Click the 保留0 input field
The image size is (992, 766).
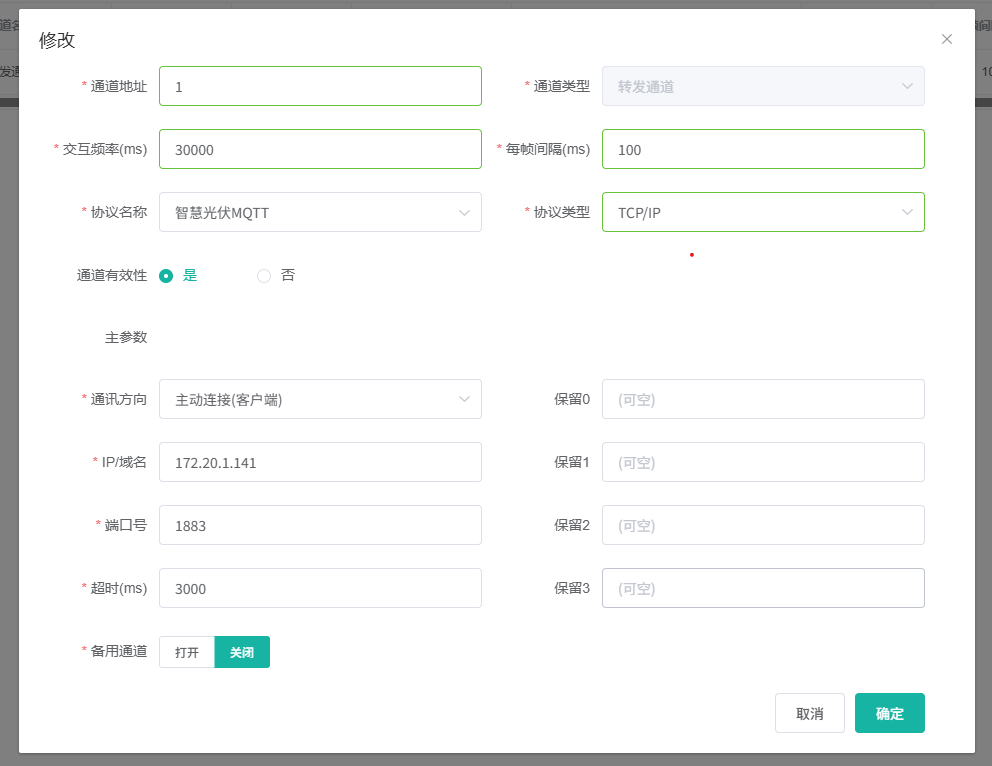point(763,399)
